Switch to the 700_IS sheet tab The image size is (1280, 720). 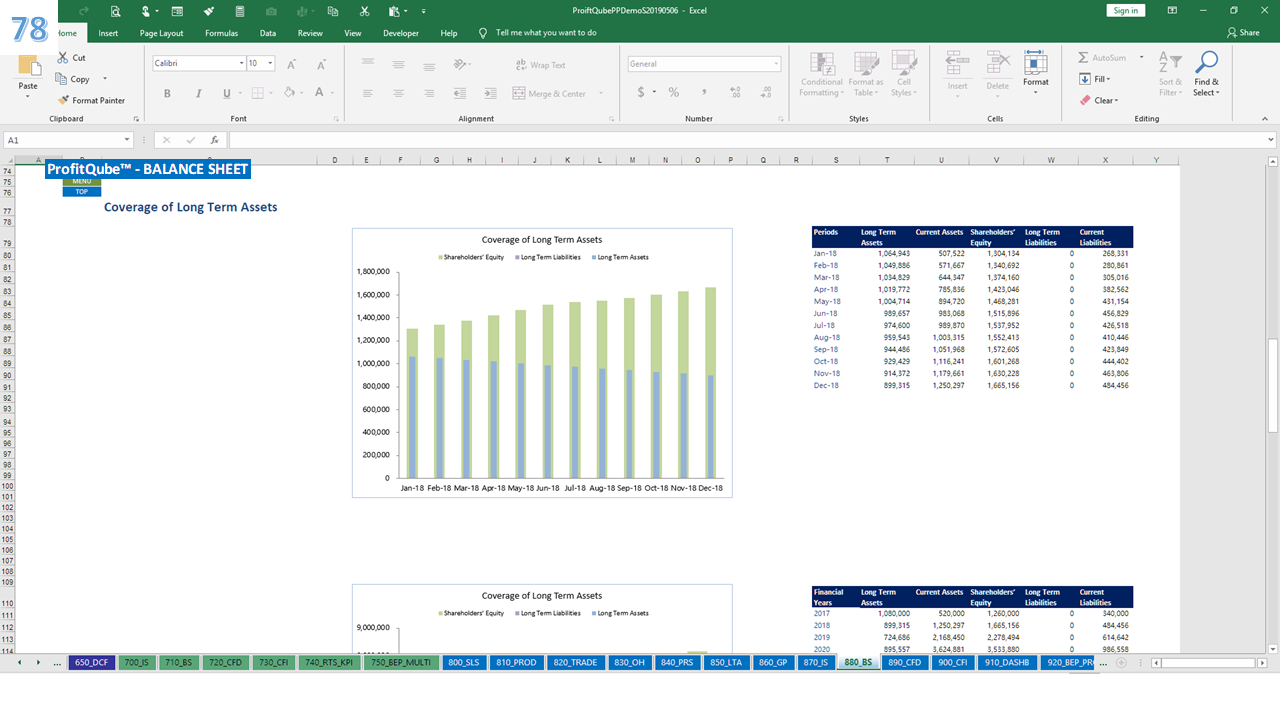136,662
